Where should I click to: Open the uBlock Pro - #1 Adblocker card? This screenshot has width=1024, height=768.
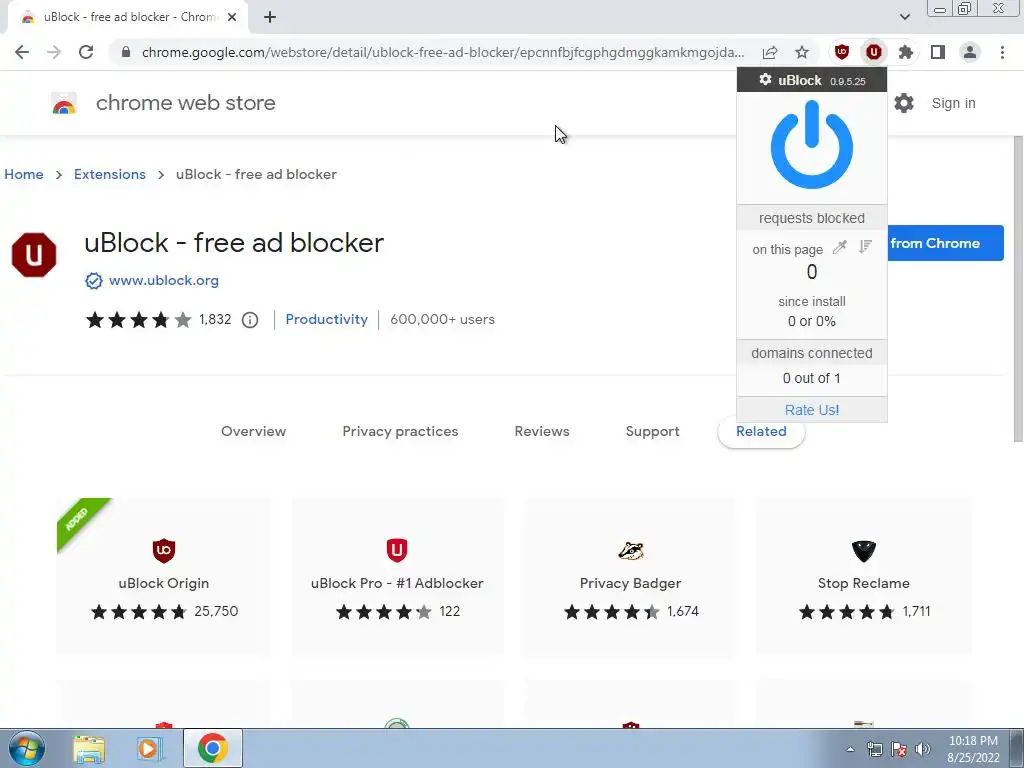coord(397,576)
